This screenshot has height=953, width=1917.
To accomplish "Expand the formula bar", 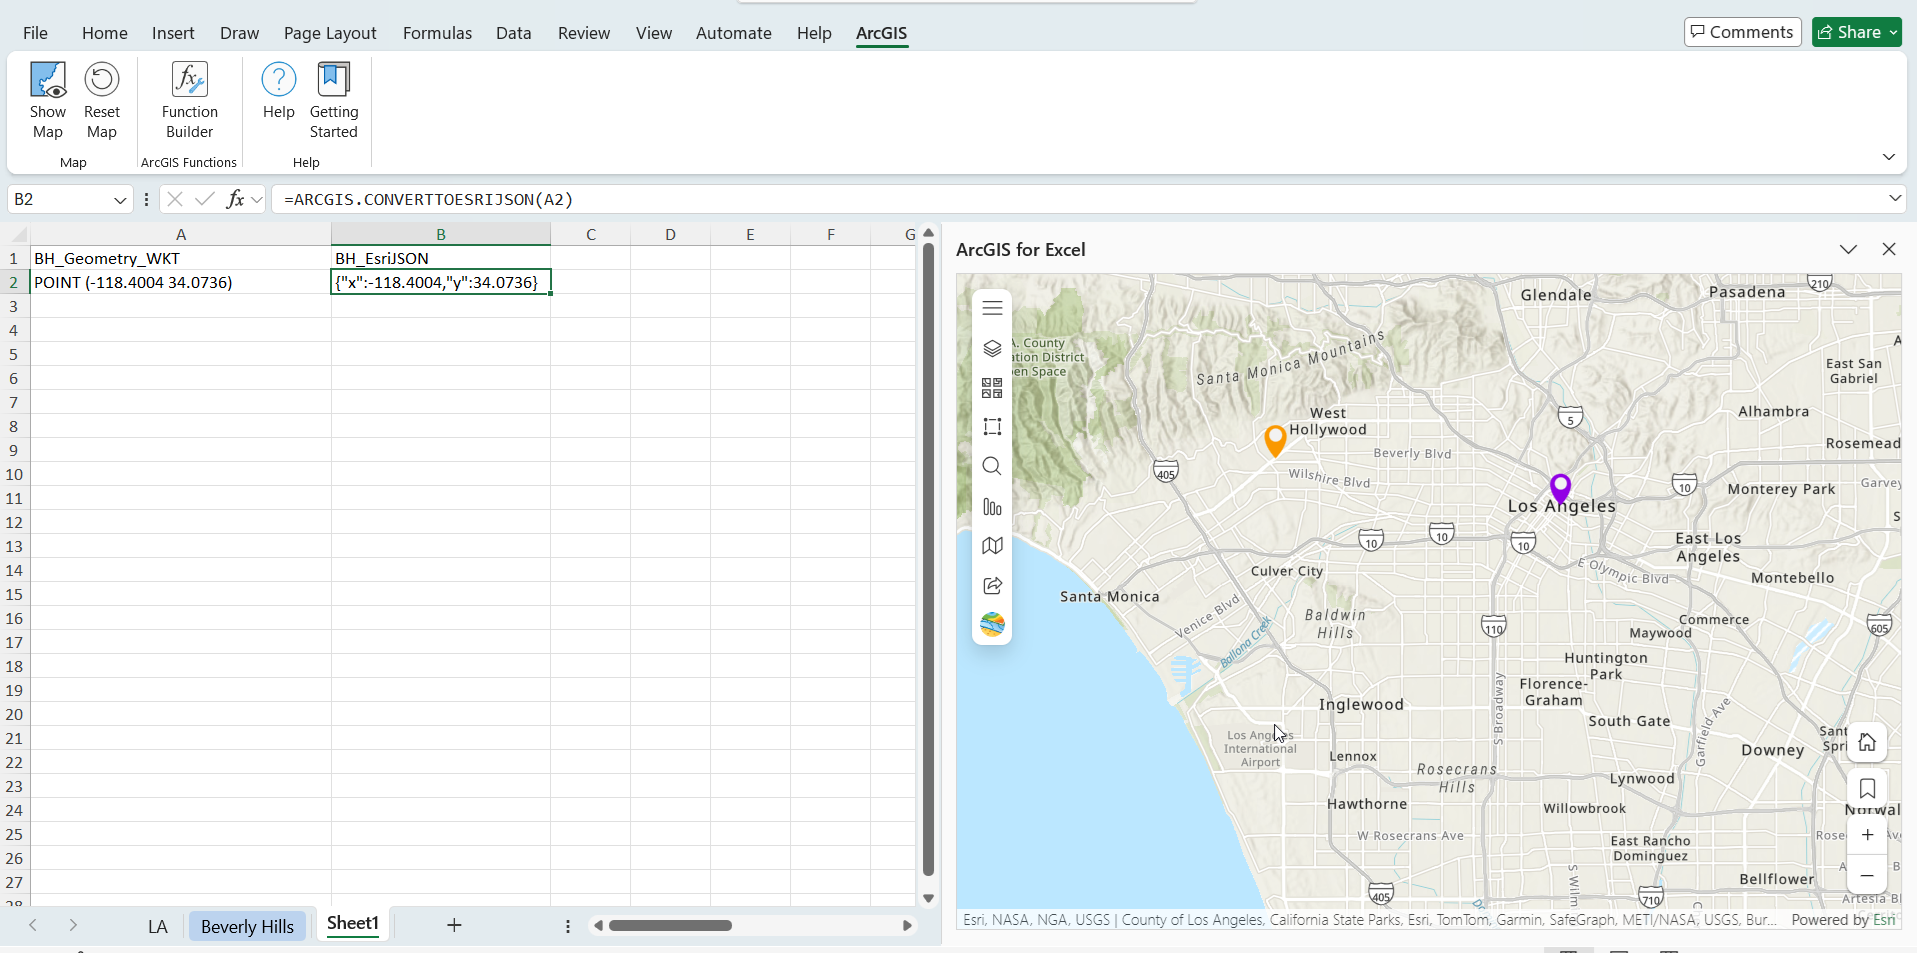I will coord(1894,199).
